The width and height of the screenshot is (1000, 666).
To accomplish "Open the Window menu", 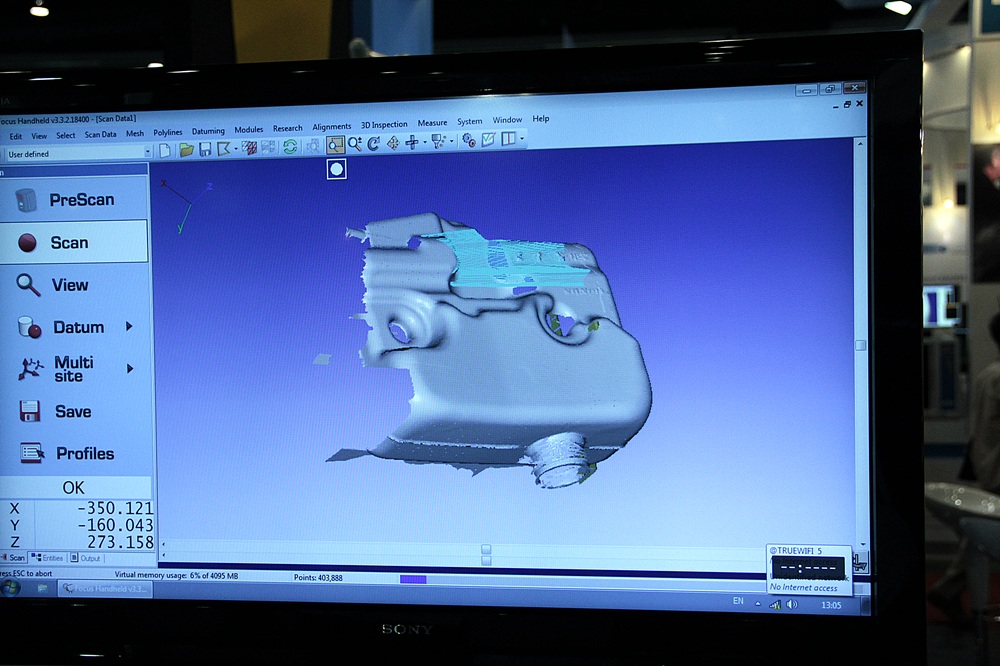I will tap(508, 120).
